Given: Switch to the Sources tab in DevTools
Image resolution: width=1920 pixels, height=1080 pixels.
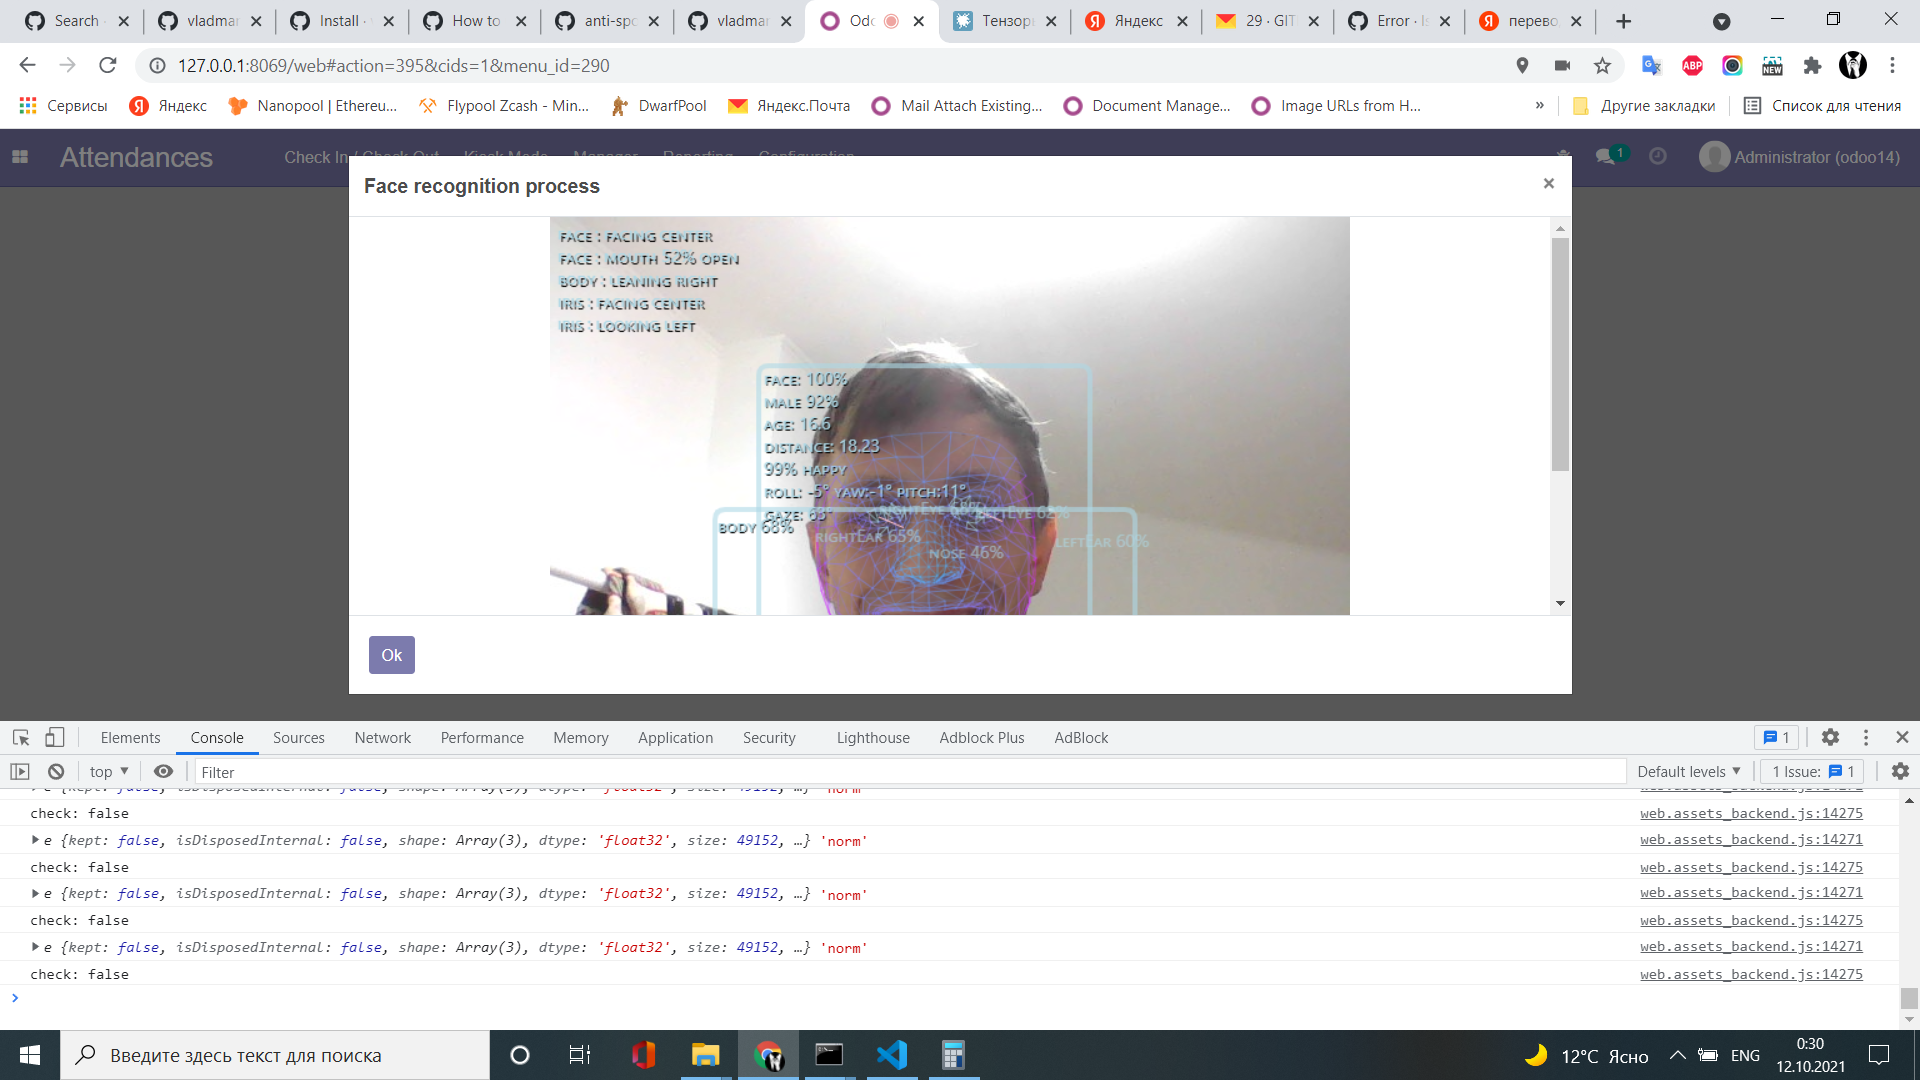Looking at the screenshot, I should (298, 737).
